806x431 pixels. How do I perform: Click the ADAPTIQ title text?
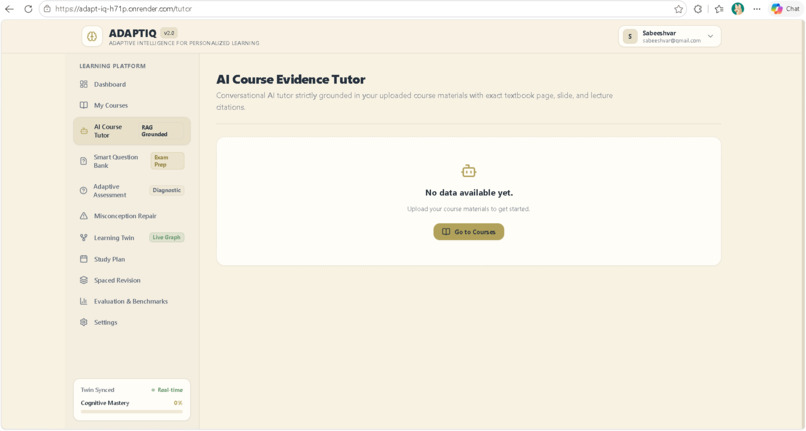(133, 33)
